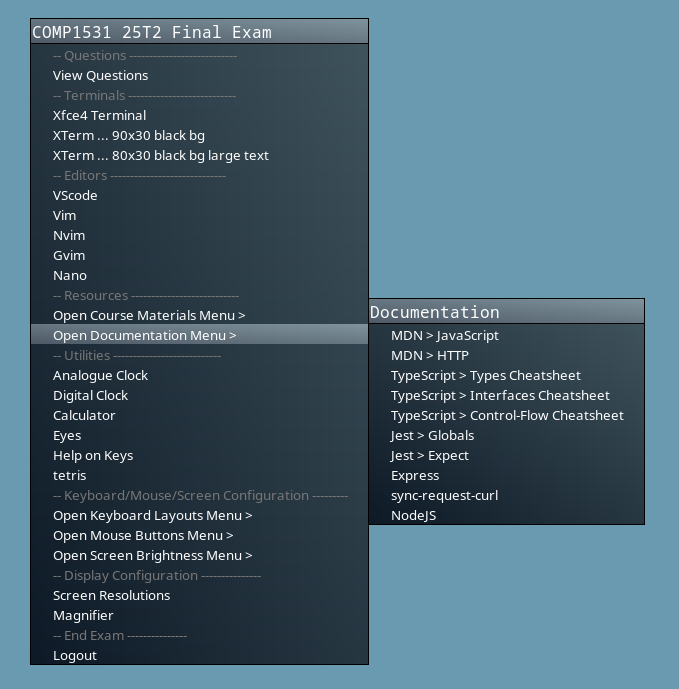Expand Open Keyboard Layouts Menu
This screenshot has height=689, width=679.
(152, 516)
